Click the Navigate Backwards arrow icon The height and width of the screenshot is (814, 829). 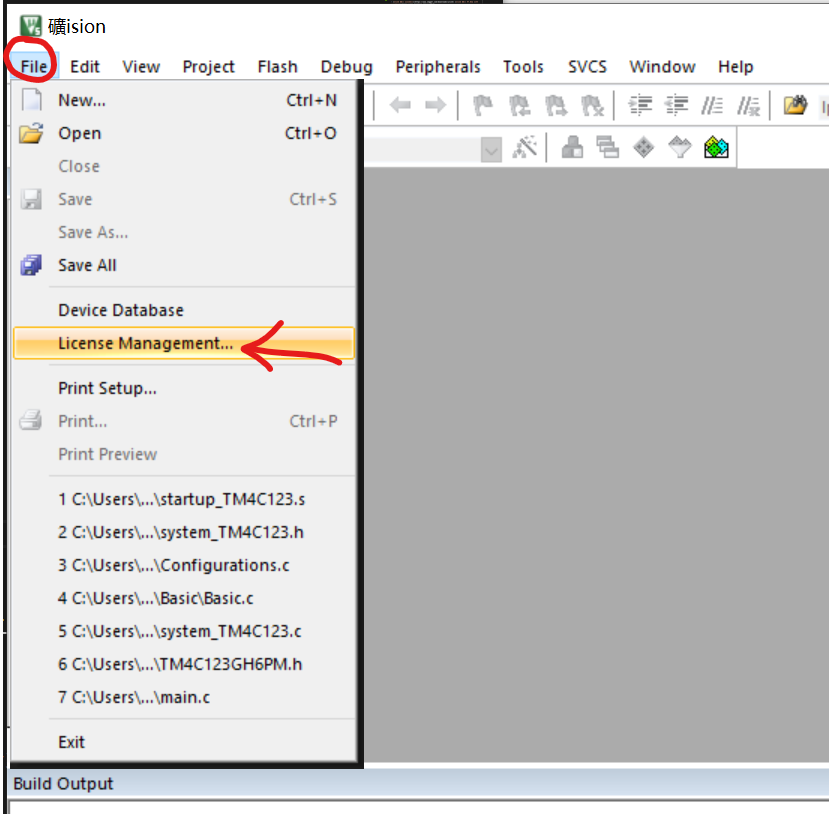coord(401,105)
